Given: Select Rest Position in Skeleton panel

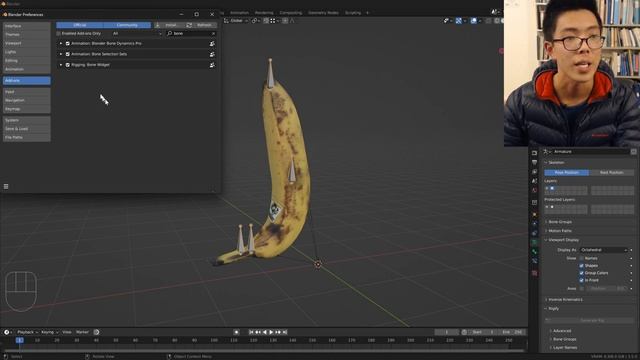Looking at the screenshot, I should 611,173.
